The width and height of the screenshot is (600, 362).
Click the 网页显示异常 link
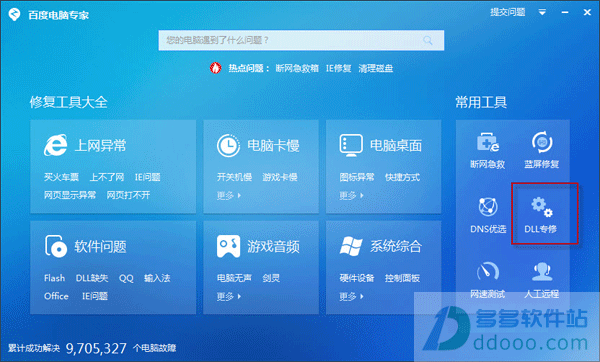pyautogui.click(x=70, y=195)
